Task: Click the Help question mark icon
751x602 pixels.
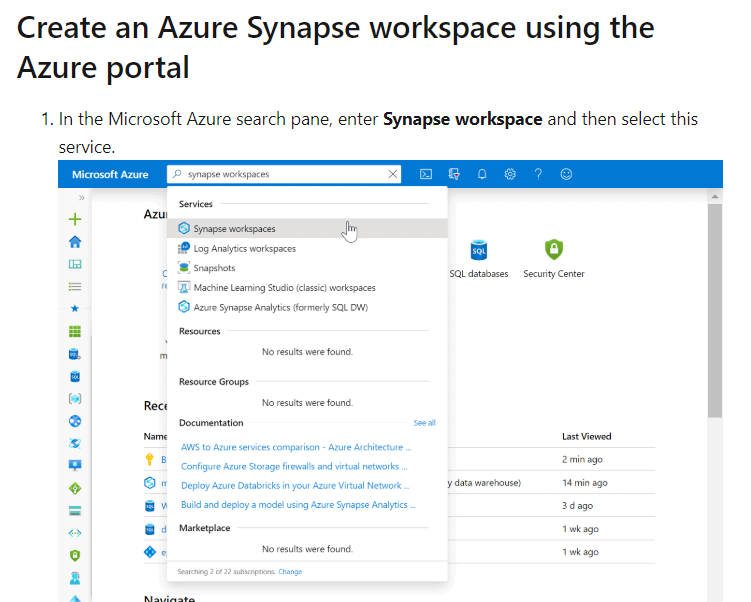Action: [538, 174]
